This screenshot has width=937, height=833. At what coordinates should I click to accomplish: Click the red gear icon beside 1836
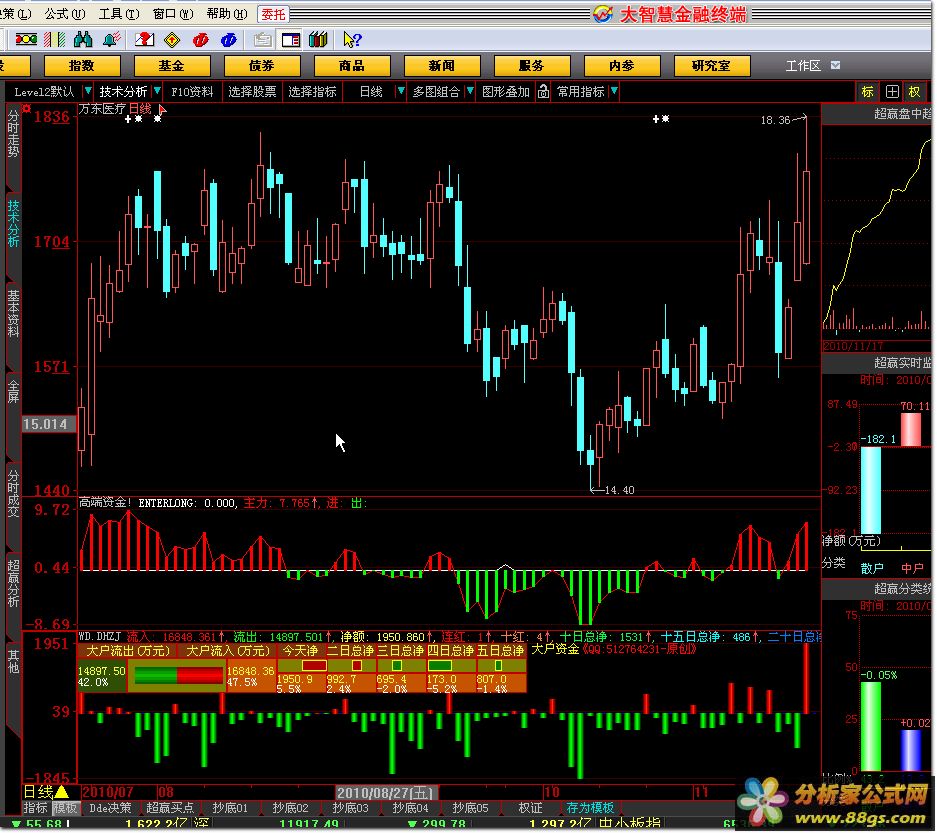26,108
